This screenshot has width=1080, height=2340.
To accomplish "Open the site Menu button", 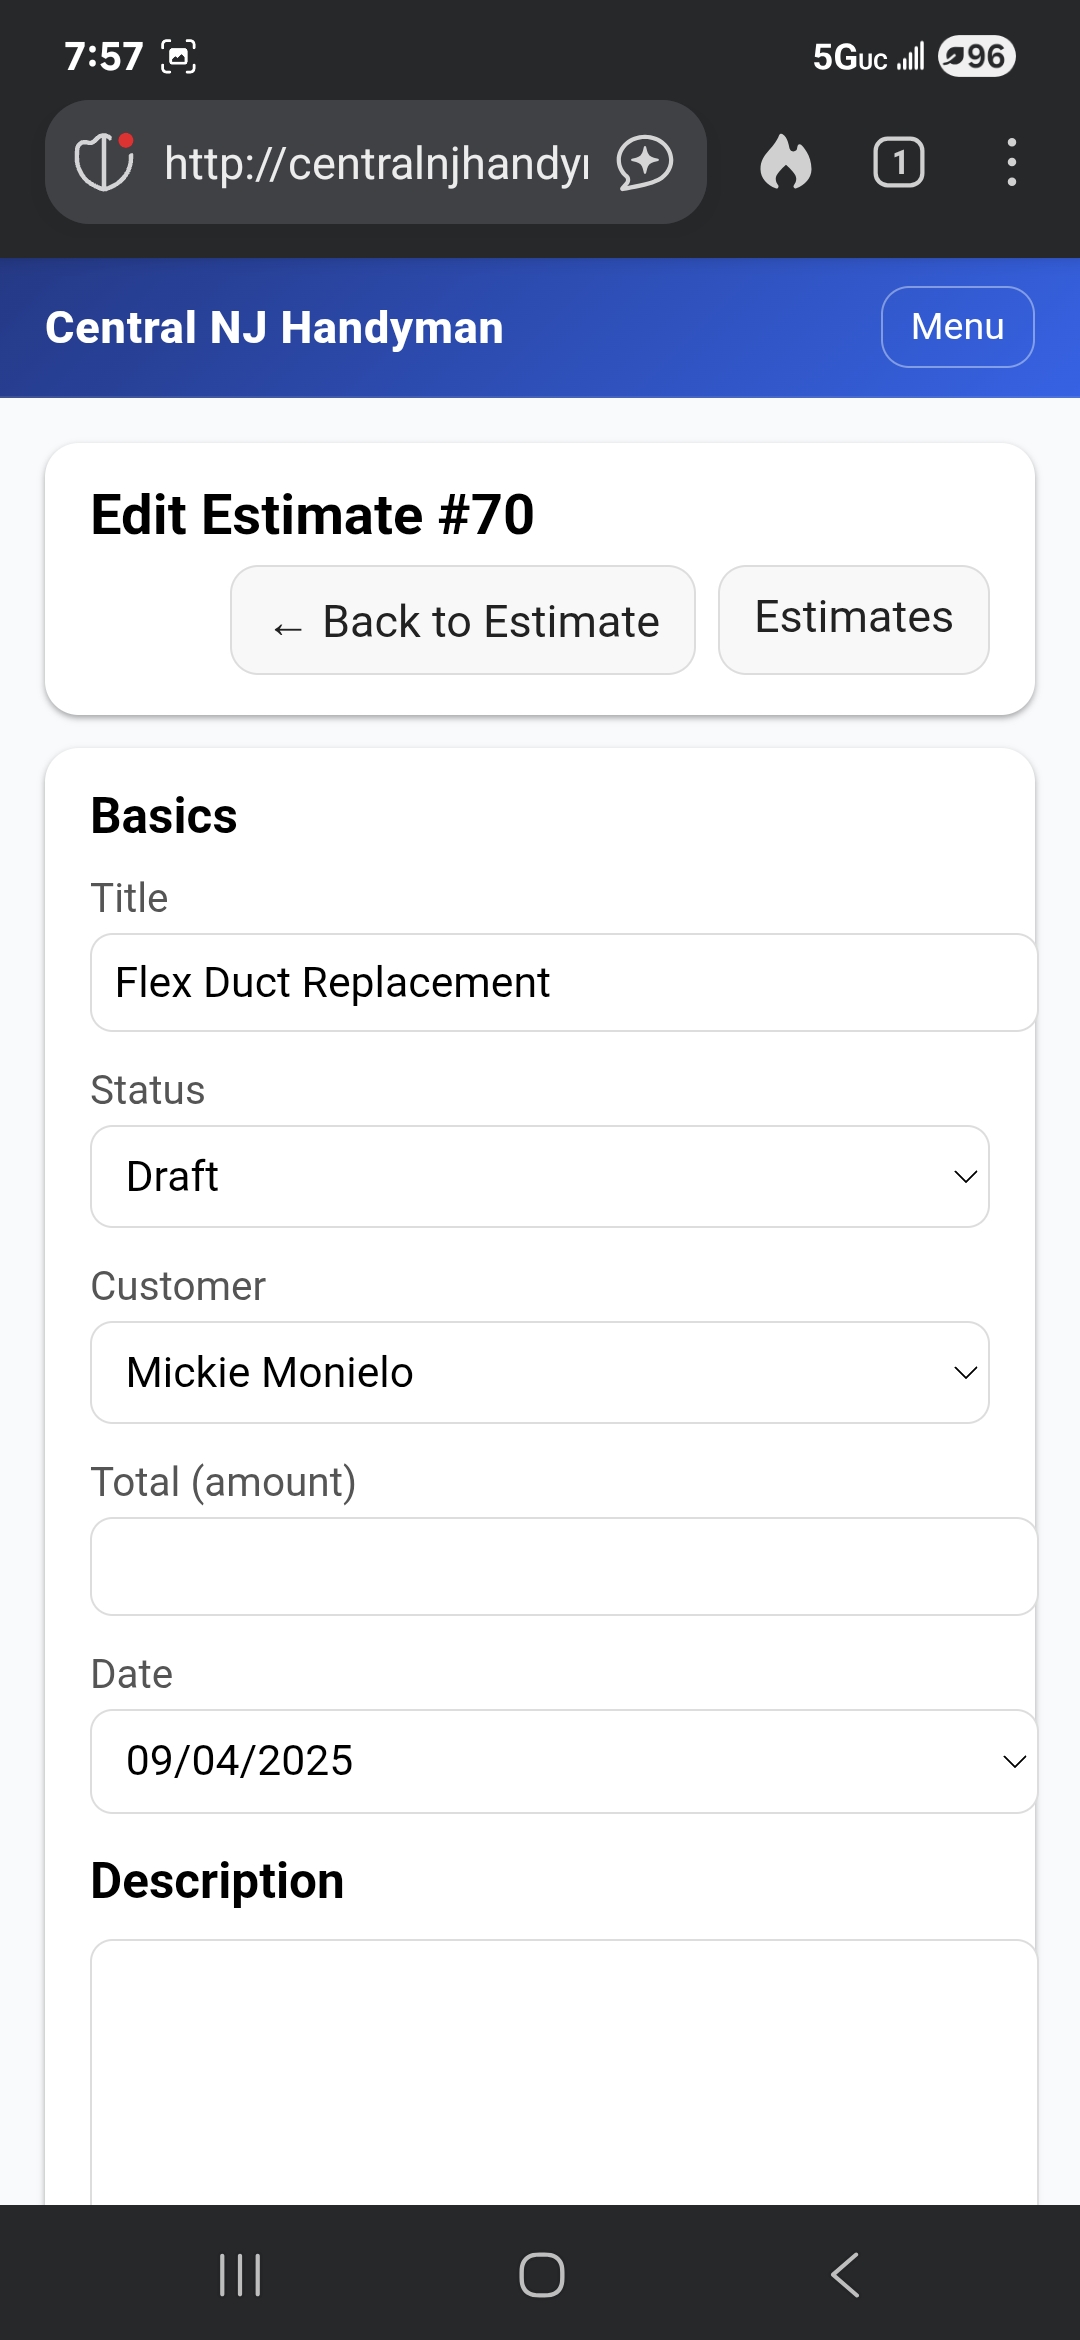I will pyautogui.click(x=957, y=327).
